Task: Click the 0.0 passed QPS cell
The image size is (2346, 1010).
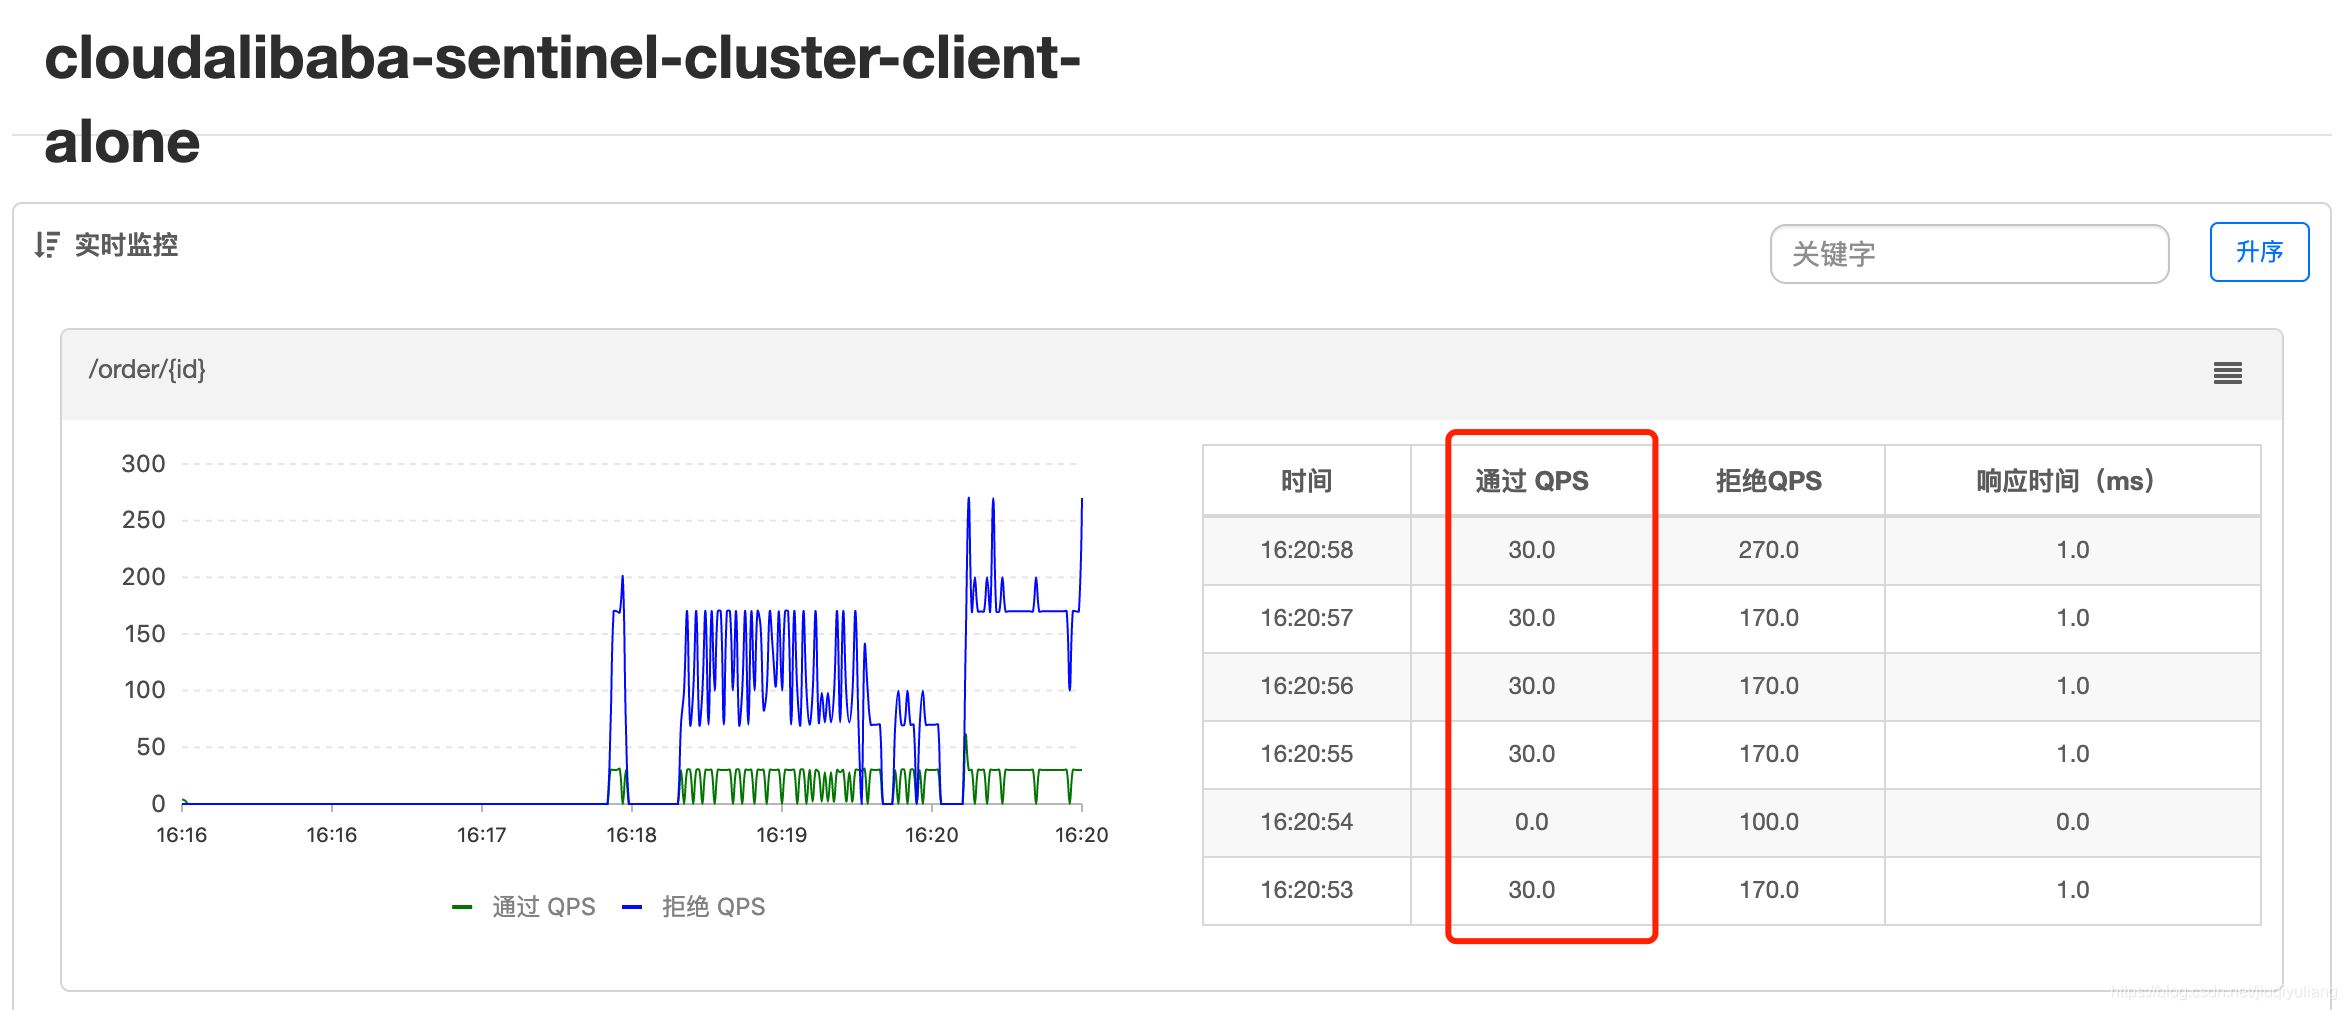Action: tap(1531, 822)
